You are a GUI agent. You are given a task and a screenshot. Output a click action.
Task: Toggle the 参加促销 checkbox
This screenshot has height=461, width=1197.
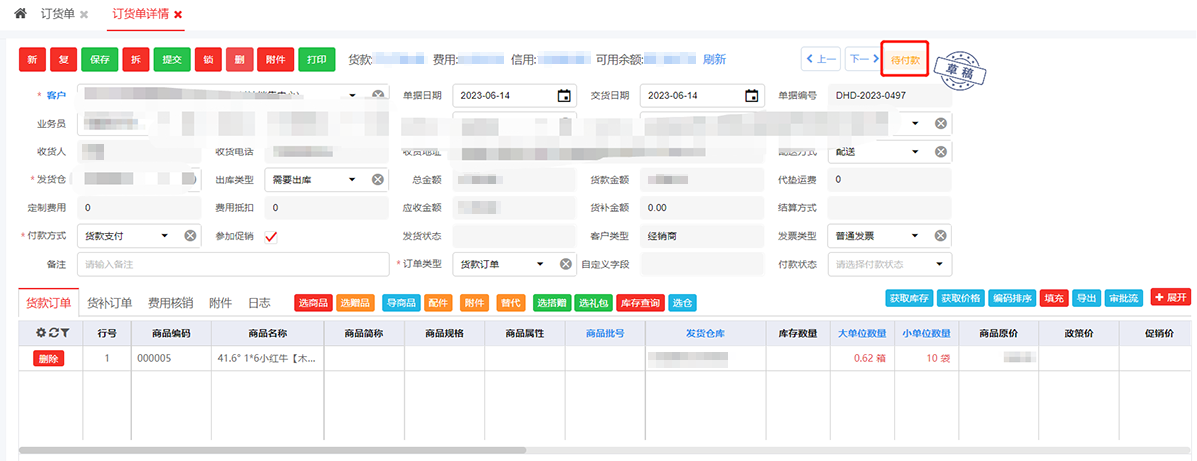(x=271, y=236)
